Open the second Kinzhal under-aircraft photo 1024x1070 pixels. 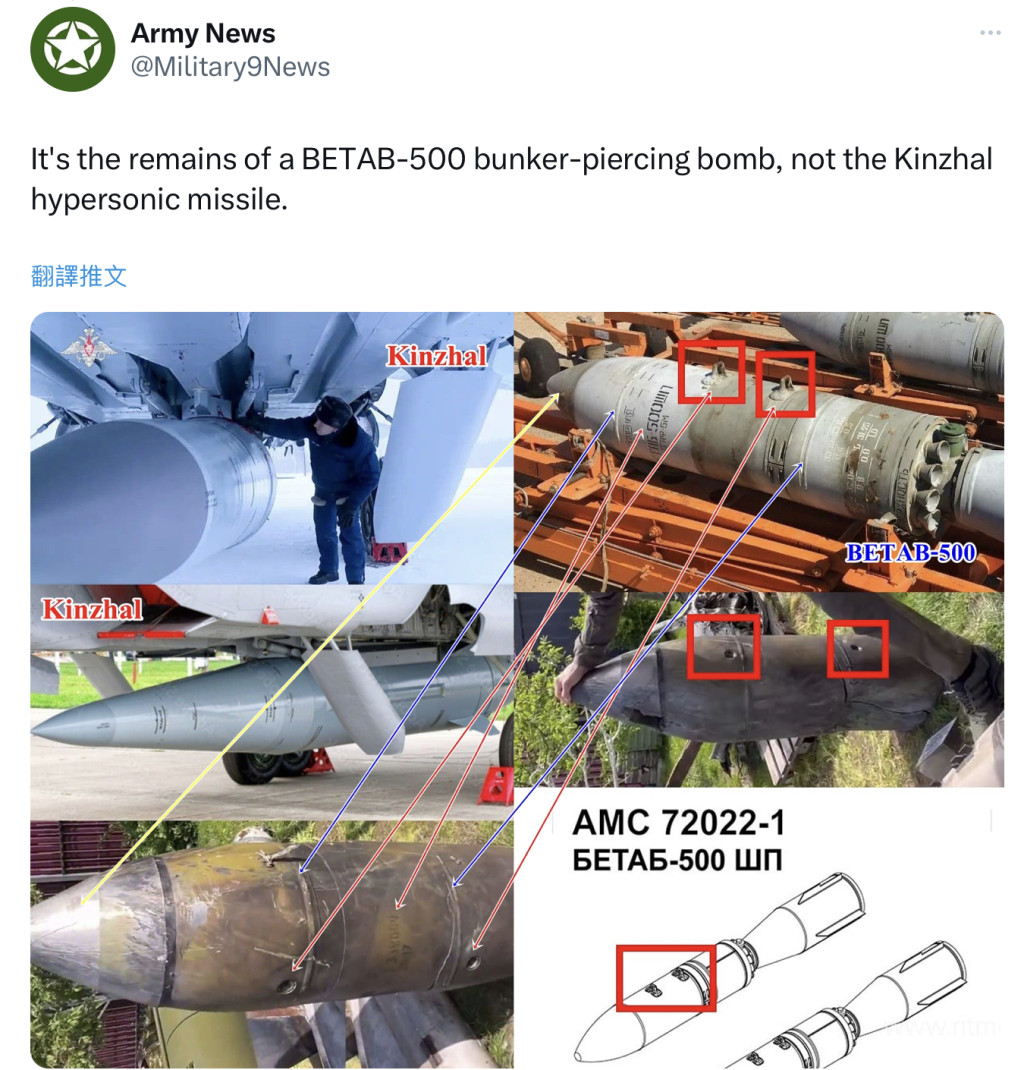(272, 703)
